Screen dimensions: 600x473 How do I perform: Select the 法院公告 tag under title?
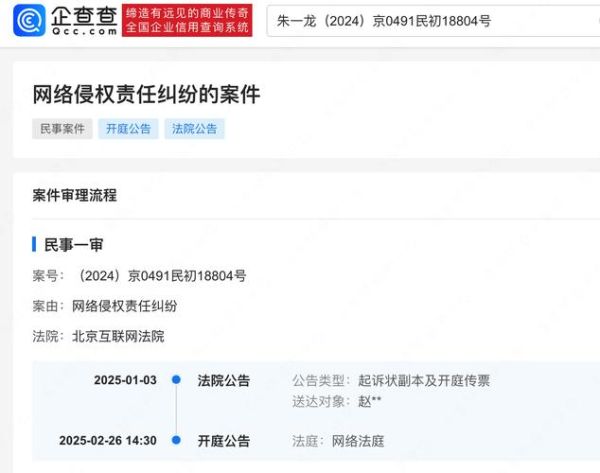194,129
